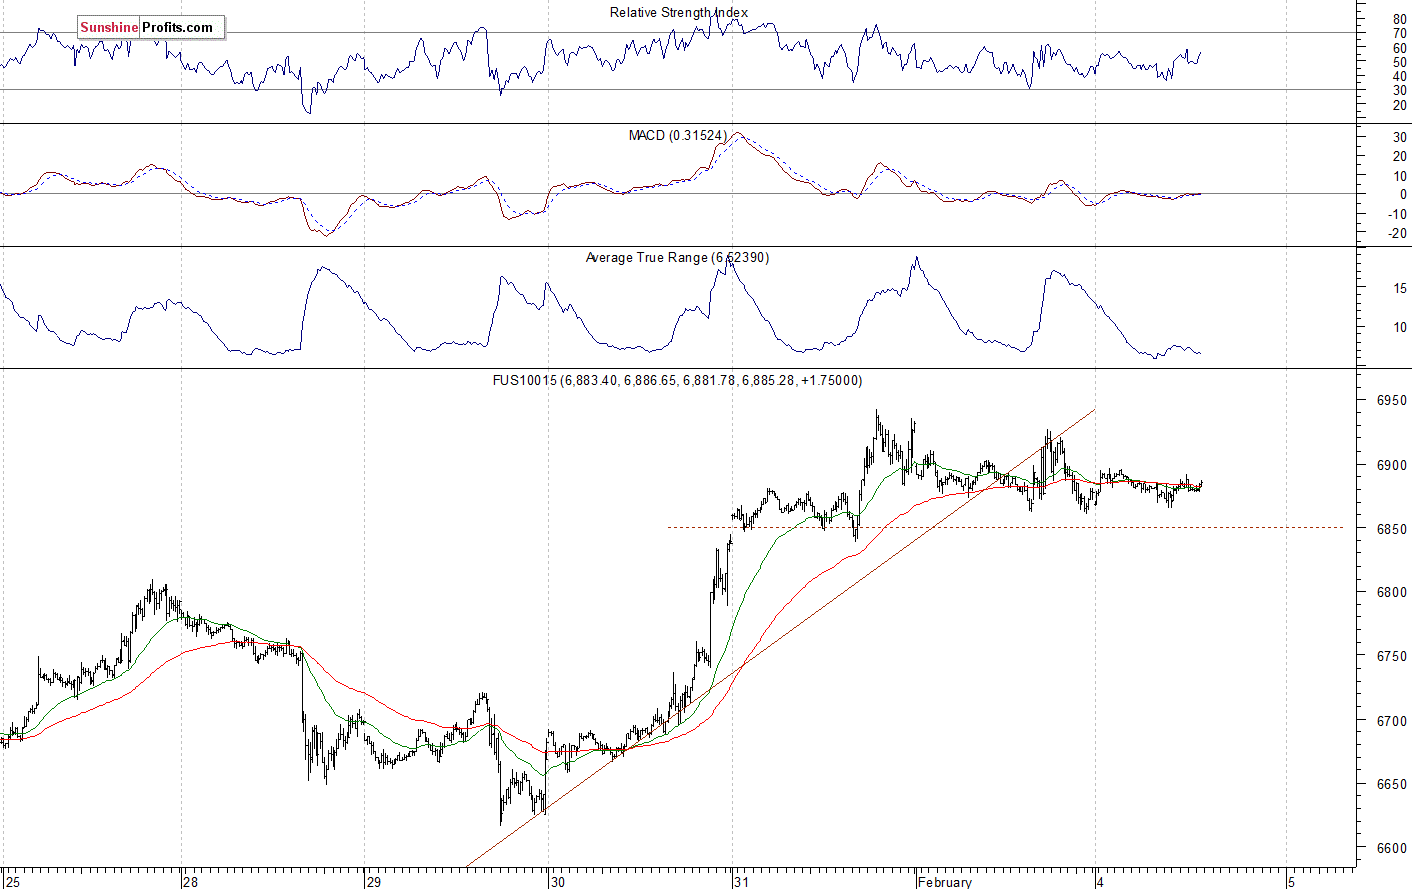This screenshot has width=1412, height=889.
Task: Click the ATR axis value 10
Action: pos(1399,327)
